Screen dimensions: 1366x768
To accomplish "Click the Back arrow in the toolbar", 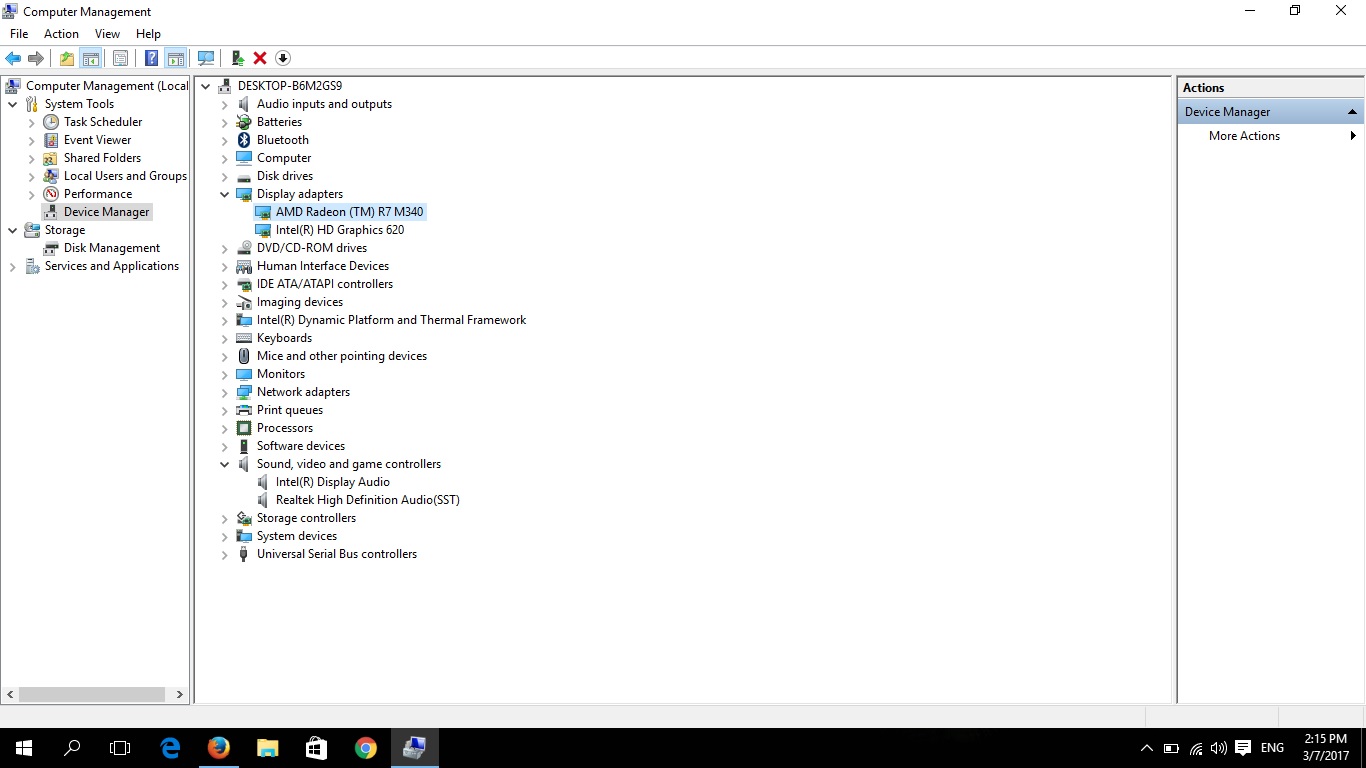I will pyautogui.click(x=13, y=58).
